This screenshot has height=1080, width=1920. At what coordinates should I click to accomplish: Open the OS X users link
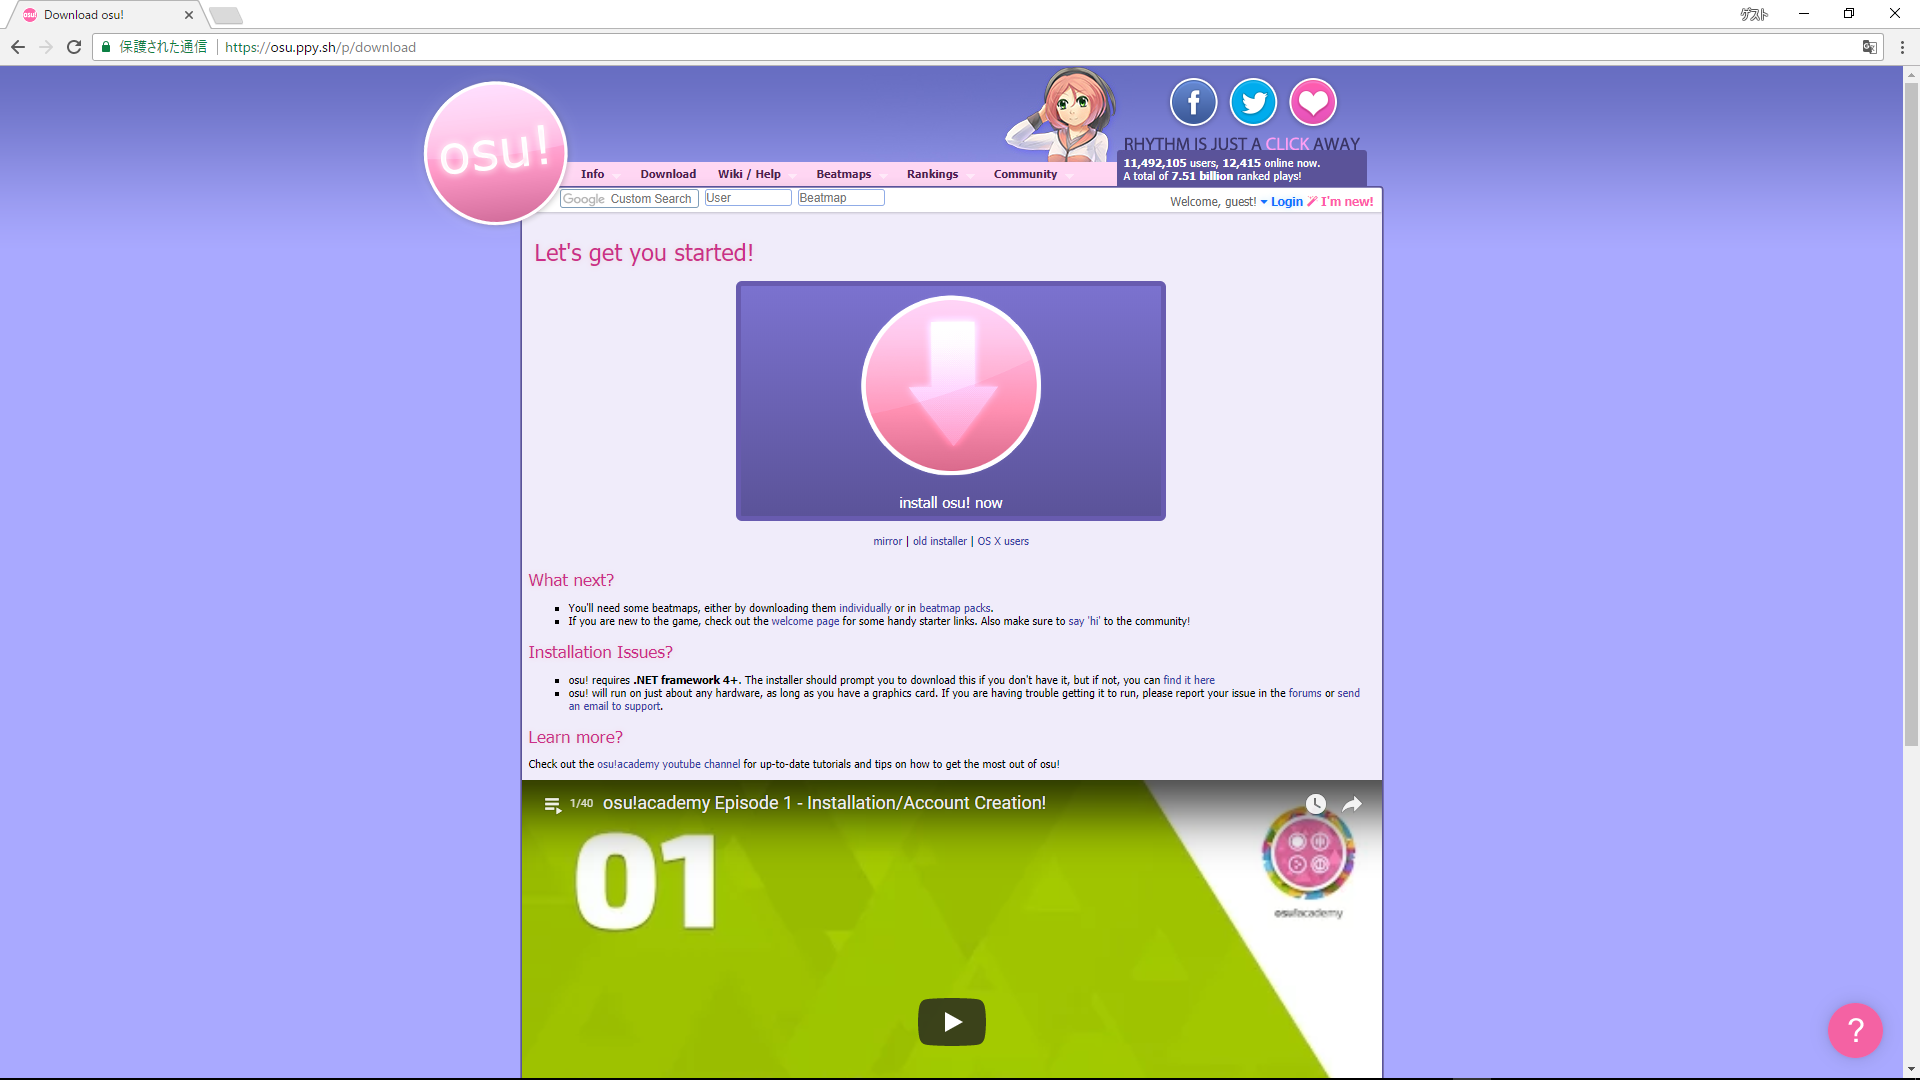point(1003,541)
